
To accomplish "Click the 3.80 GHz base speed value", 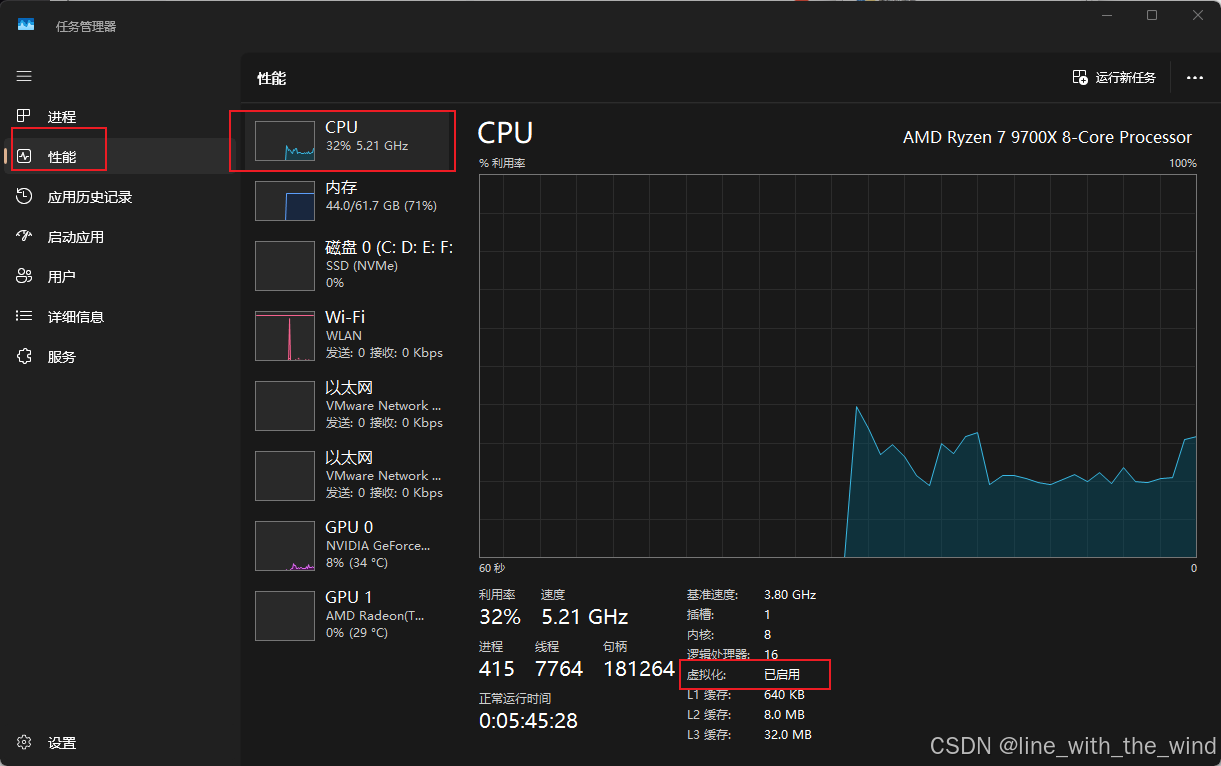I will pos(790,594).
